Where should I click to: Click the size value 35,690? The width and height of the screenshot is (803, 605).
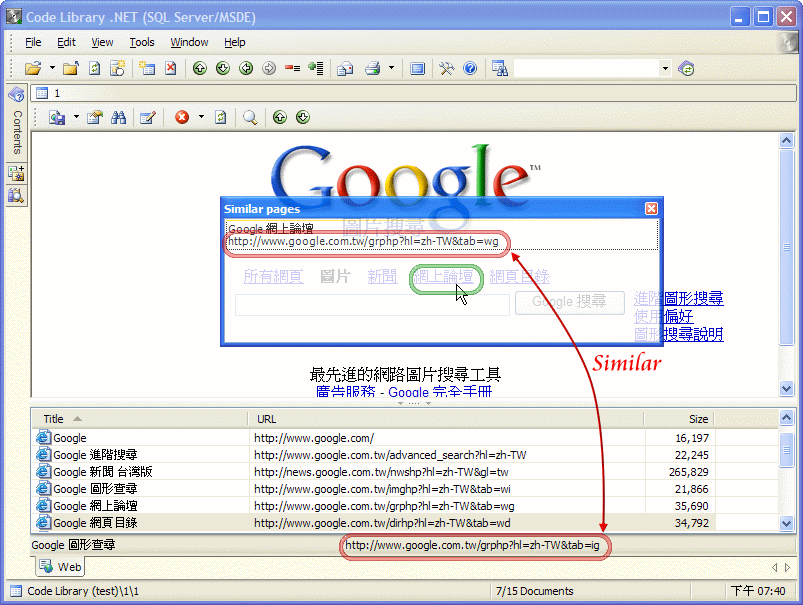click(691, 506)
